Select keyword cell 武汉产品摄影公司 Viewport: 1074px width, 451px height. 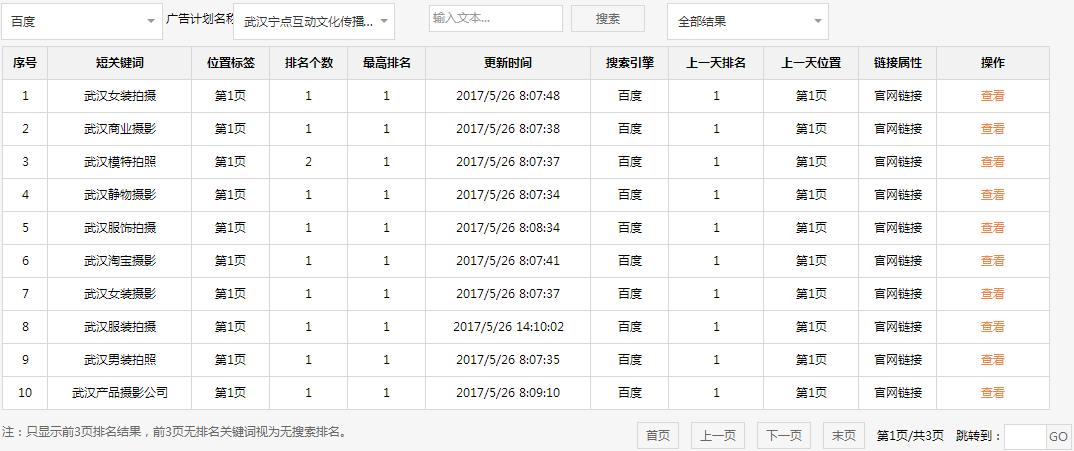[120, 393]
